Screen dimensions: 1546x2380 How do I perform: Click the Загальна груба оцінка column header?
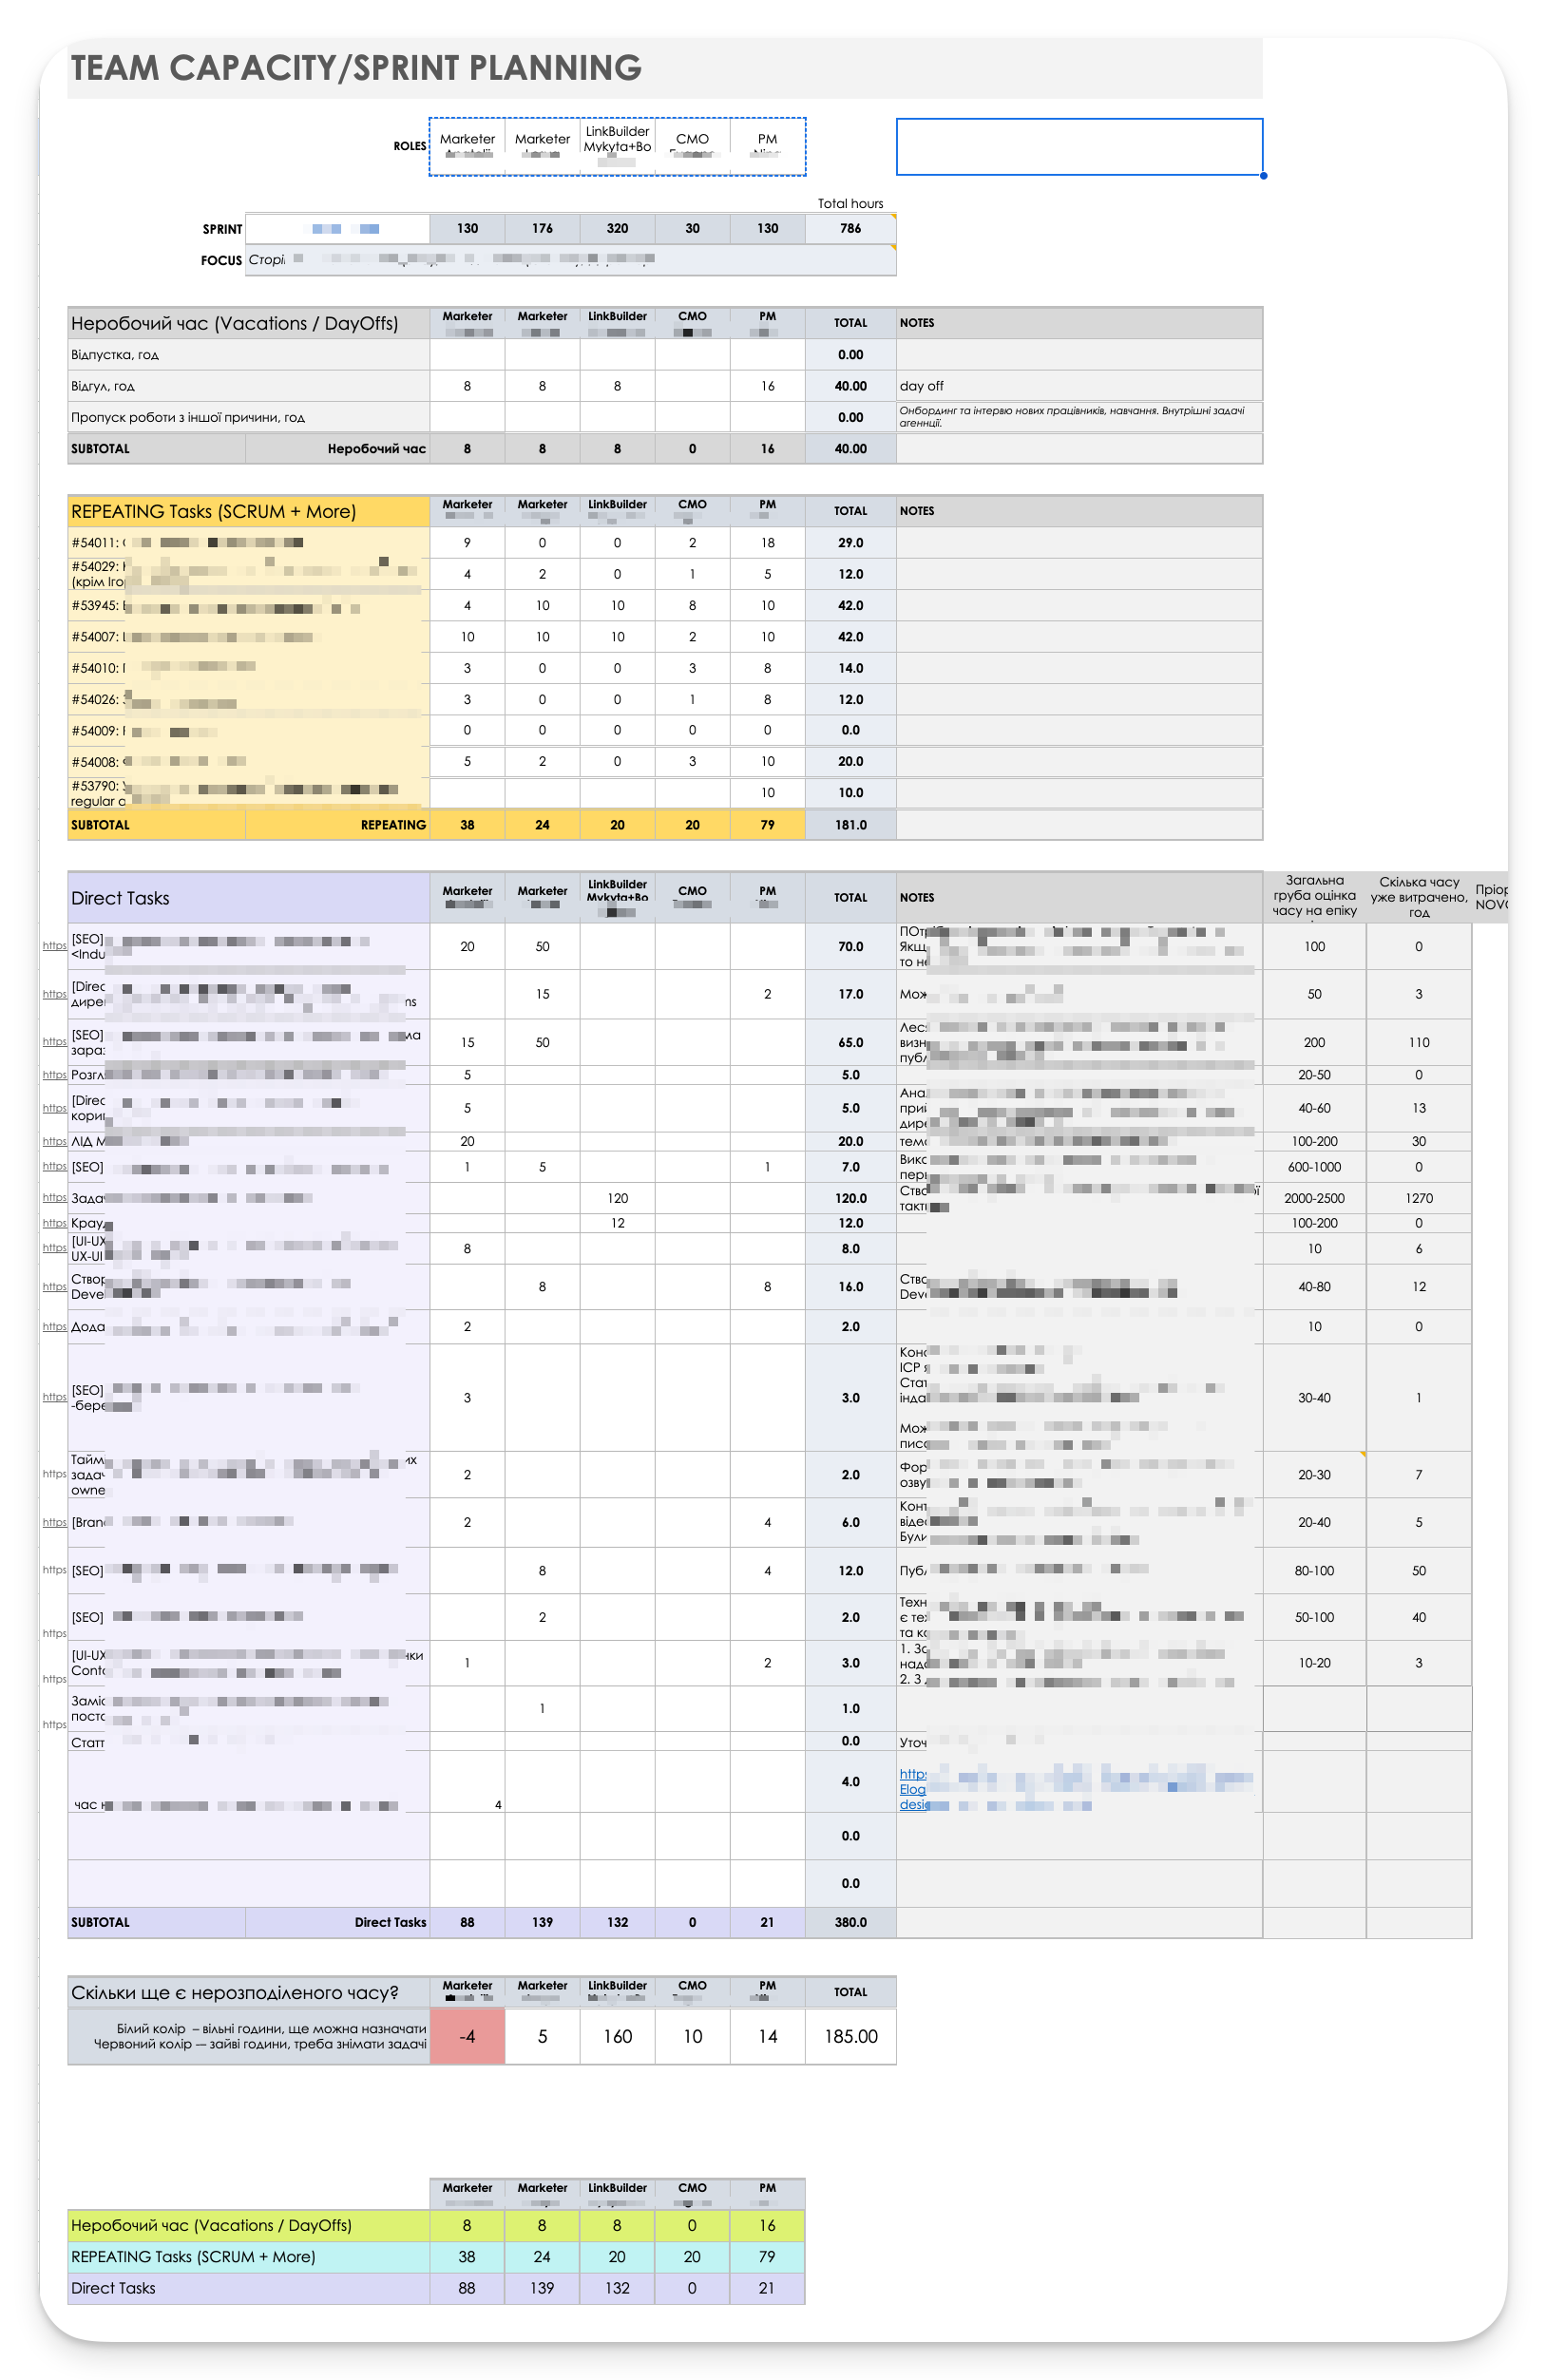1314,896
